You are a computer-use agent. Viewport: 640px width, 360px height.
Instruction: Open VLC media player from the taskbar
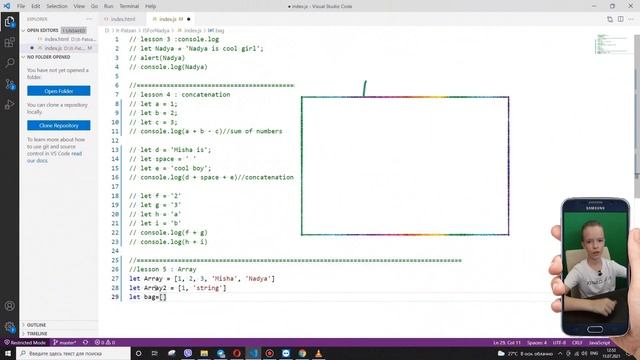318,353
